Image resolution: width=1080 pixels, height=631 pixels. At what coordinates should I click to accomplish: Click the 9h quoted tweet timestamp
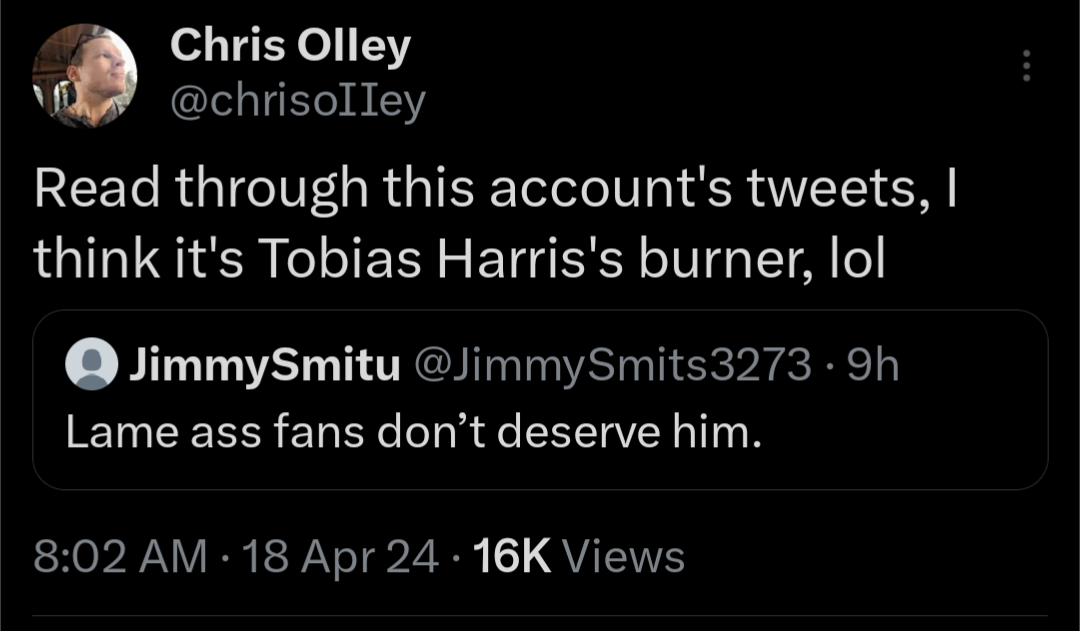coord(873,368)
